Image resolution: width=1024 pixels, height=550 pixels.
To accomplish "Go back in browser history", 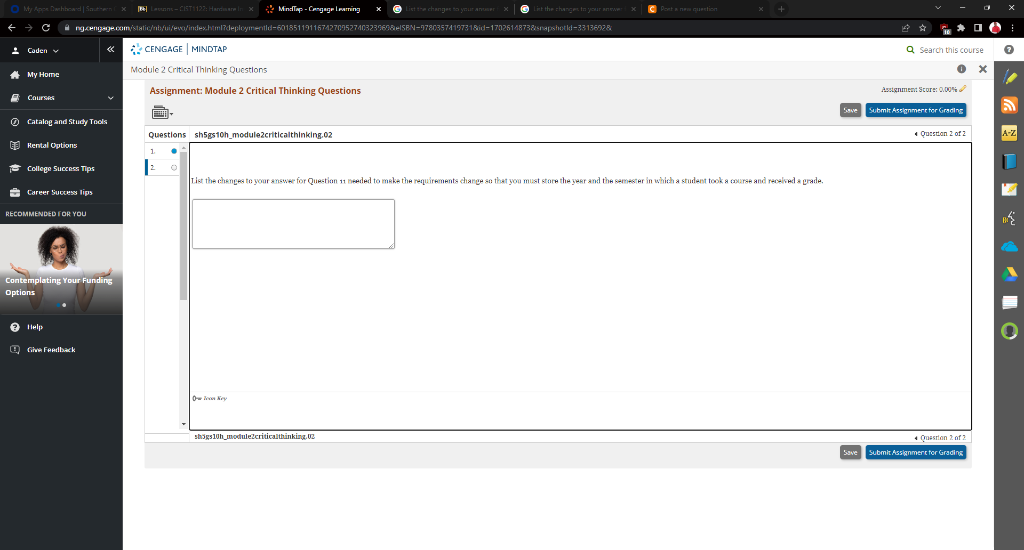I will (12, 27).
